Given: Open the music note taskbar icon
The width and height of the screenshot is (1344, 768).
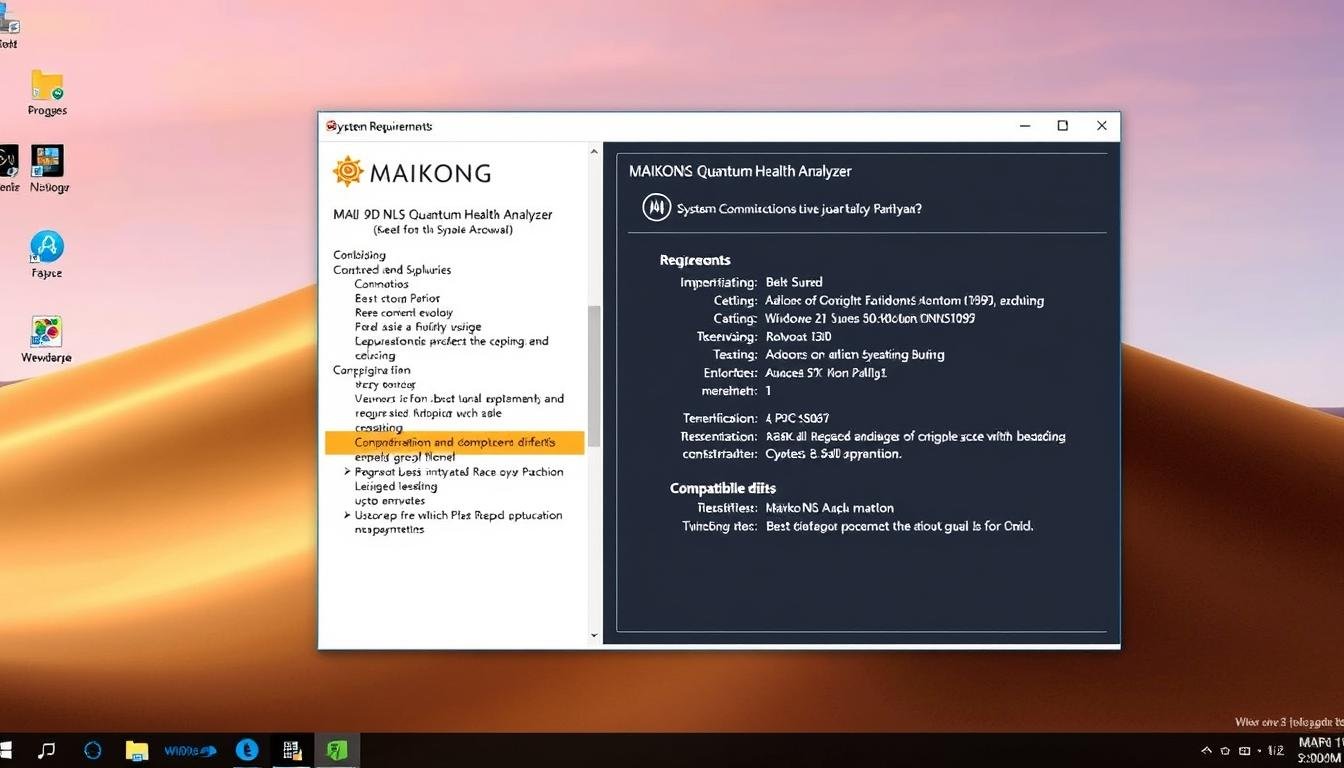Looking at the screenshot, I should pyautogui.click(x=46, y=750).
